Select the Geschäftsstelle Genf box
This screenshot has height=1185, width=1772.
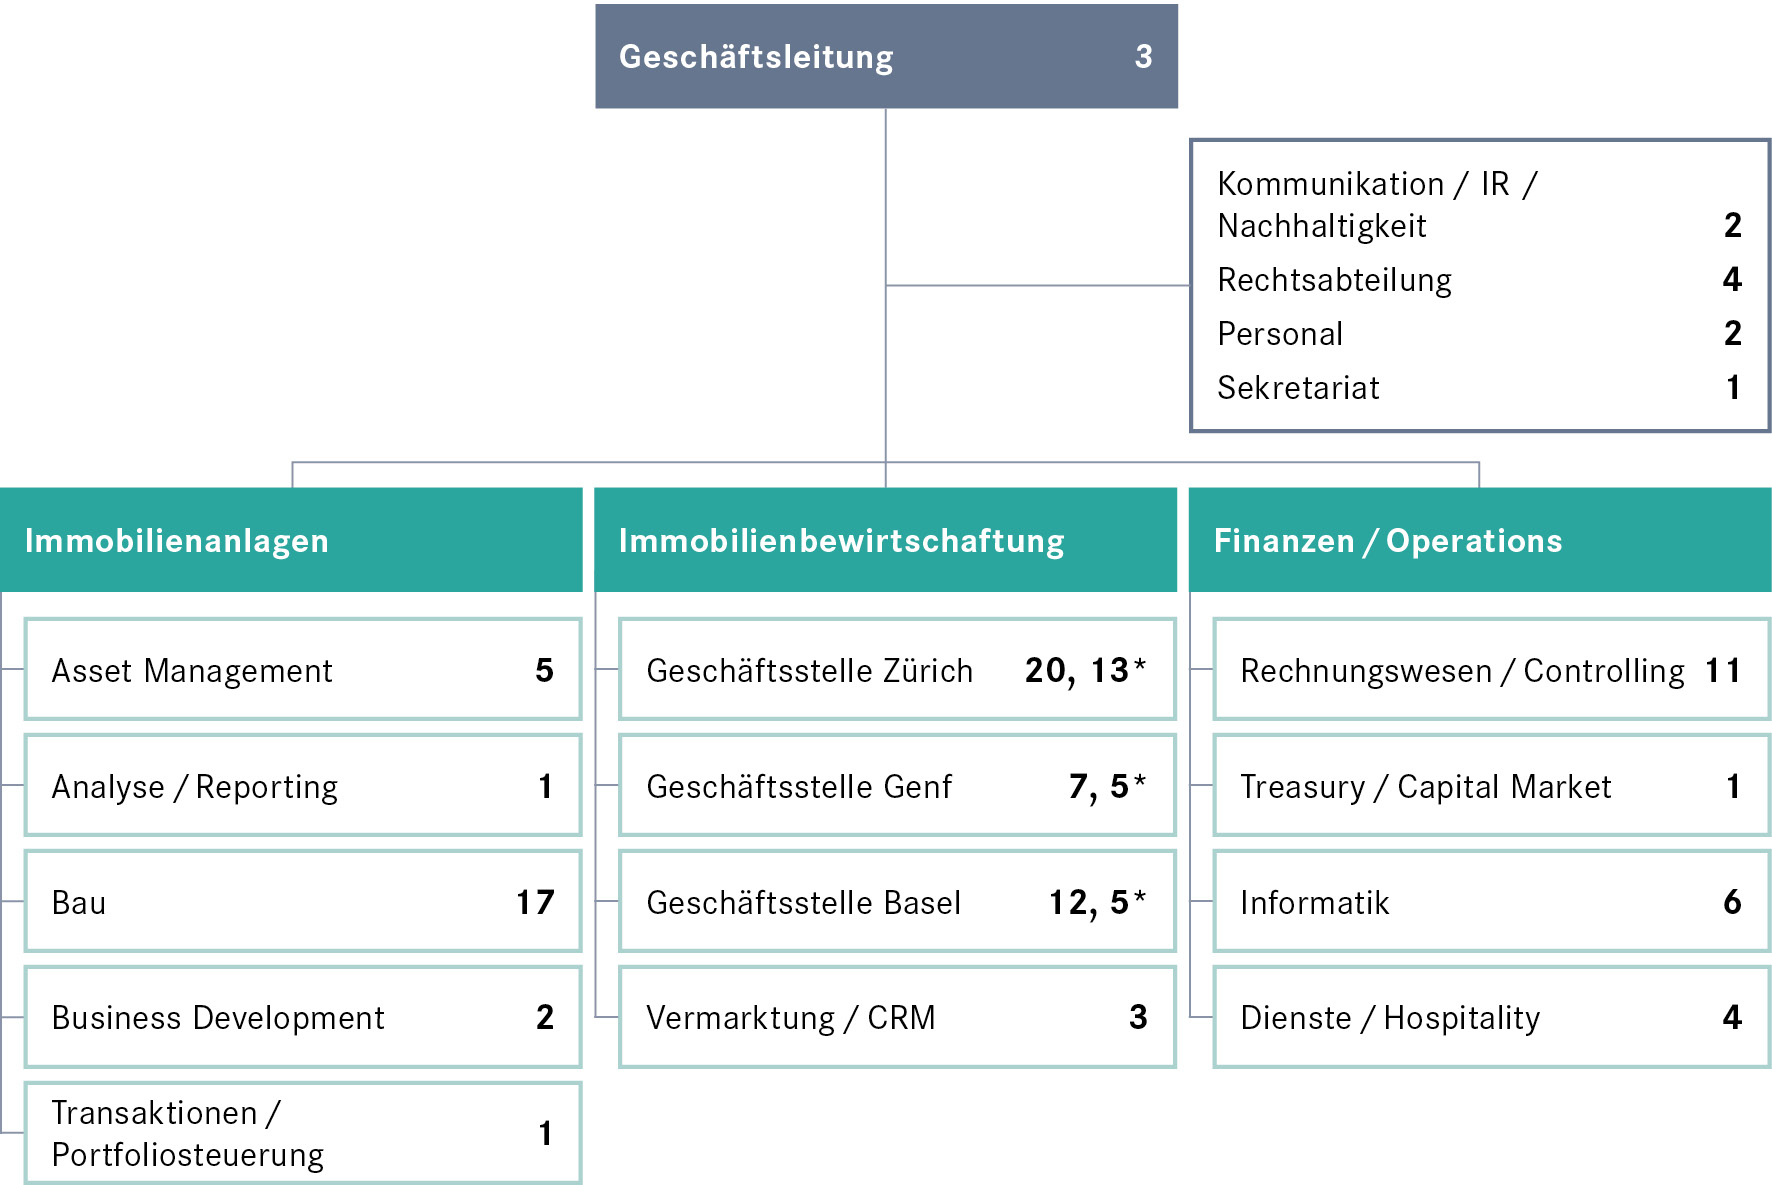tap(896, 785)
